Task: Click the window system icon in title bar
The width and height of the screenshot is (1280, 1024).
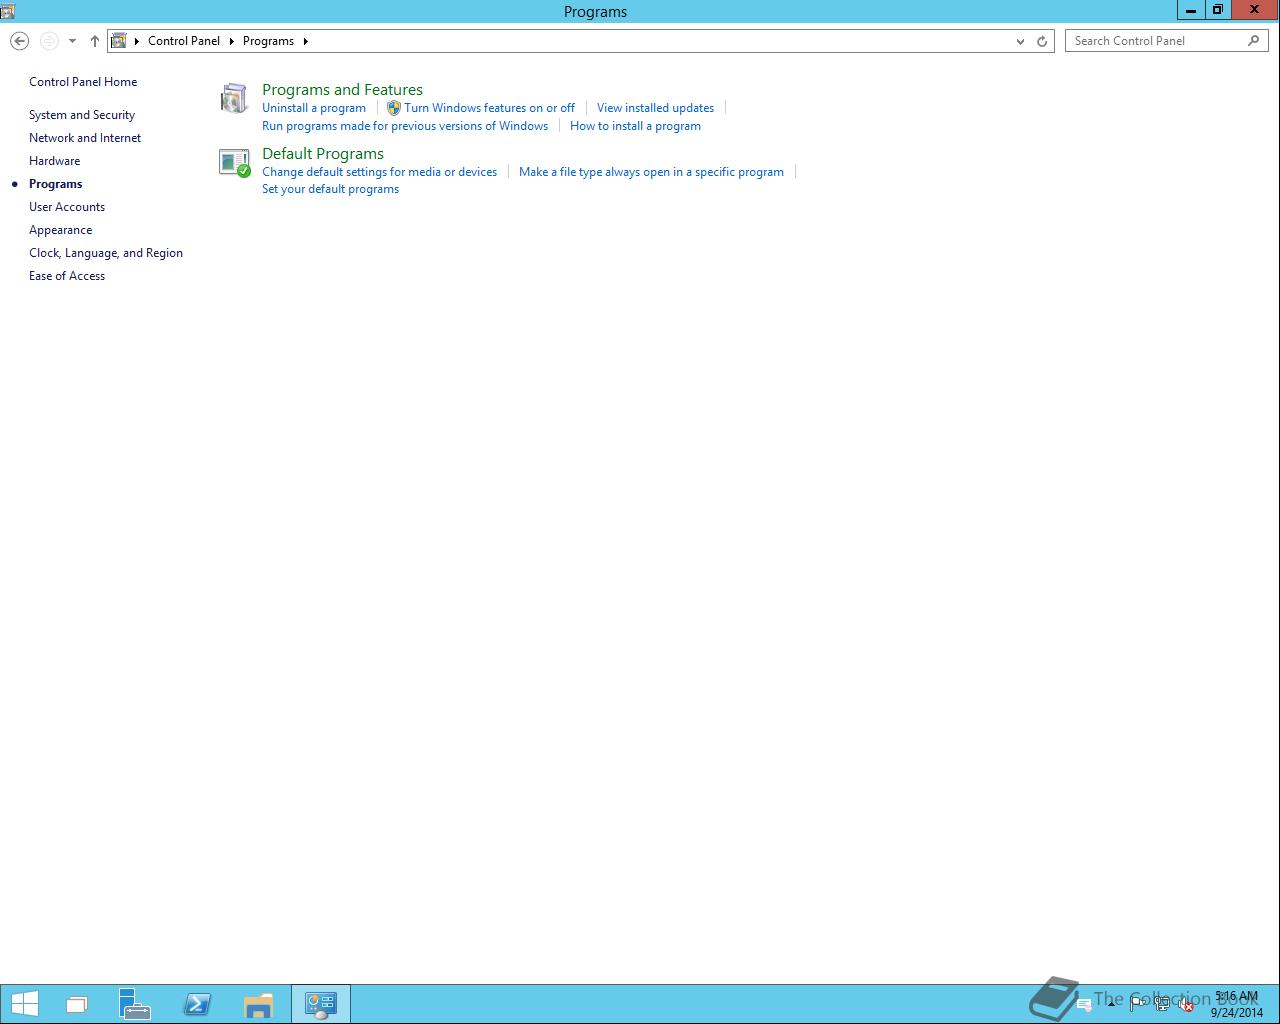Action: (x=8, y=11)
